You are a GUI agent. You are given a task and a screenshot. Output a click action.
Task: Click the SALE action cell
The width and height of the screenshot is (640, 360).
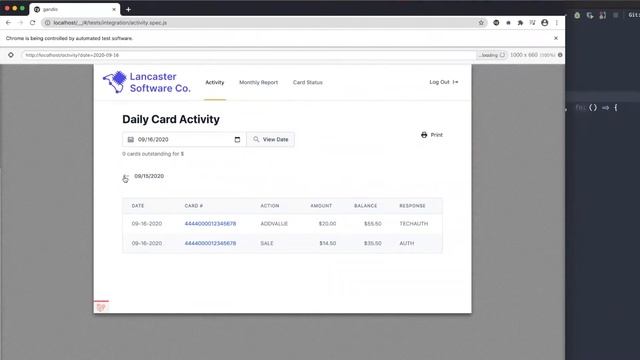tap(267, 243)
